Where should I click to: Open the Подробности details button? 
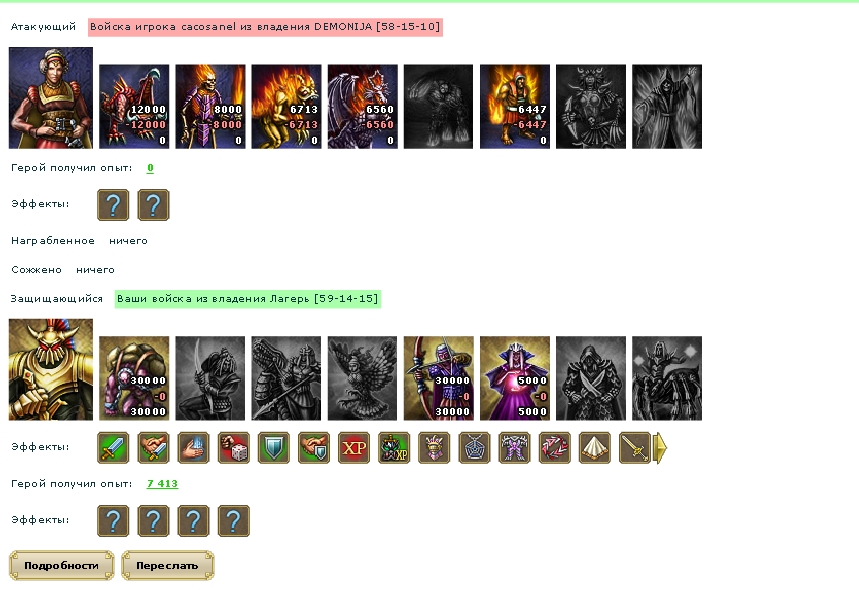(x=61, y=565)
